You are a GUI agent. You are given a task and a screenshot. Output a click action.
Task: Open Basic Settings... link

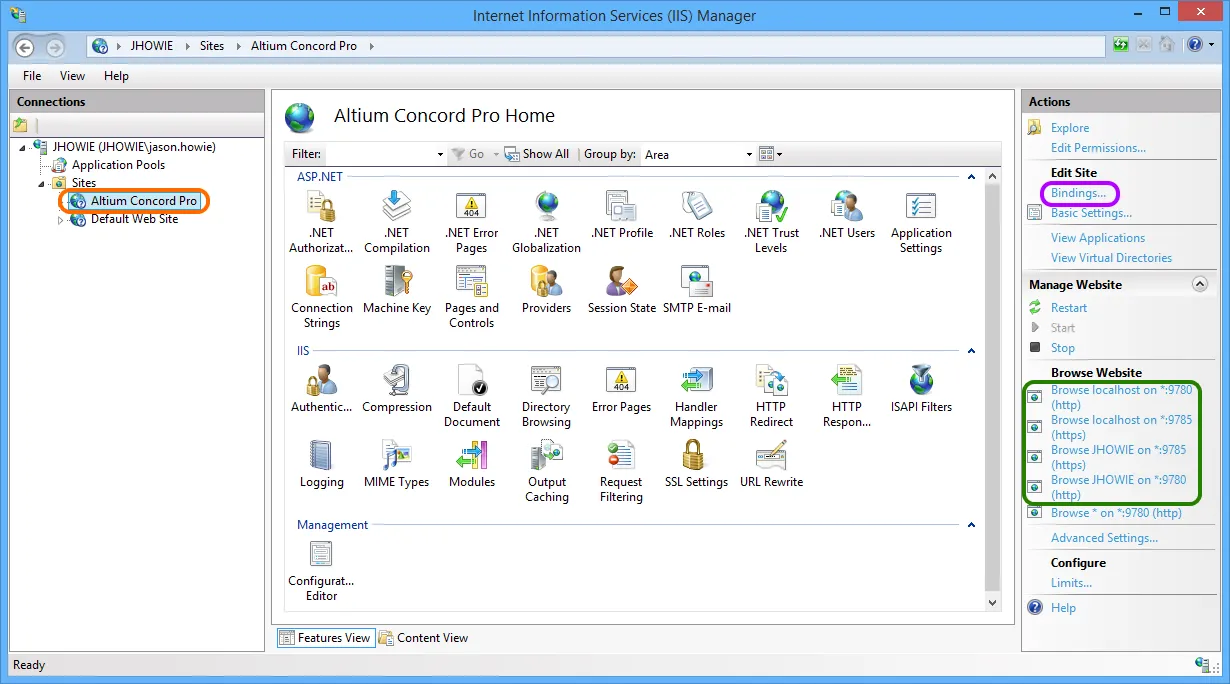pyautogui.click(x=1091, y=213)
